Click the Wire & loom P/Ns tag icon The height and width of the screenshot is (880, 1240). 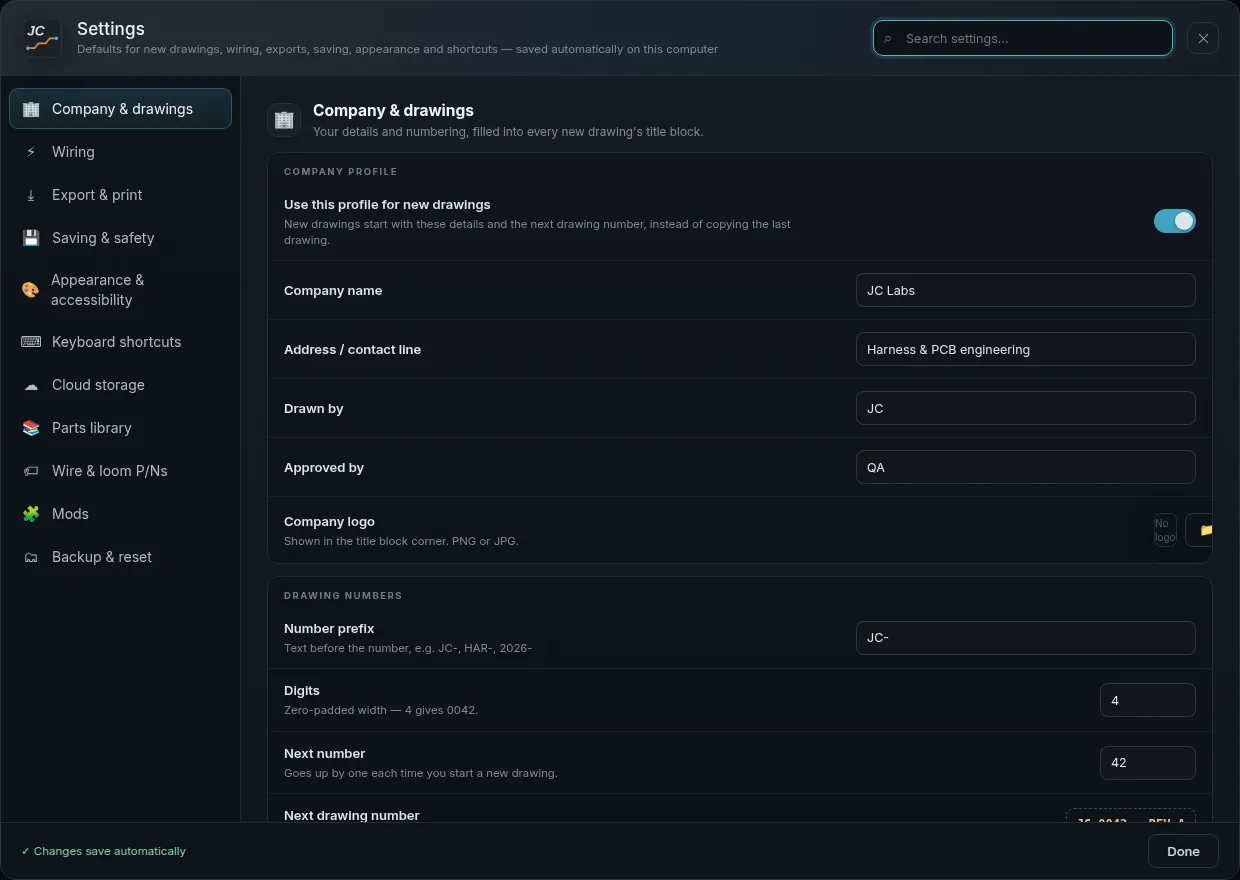[x=31, y=471]
